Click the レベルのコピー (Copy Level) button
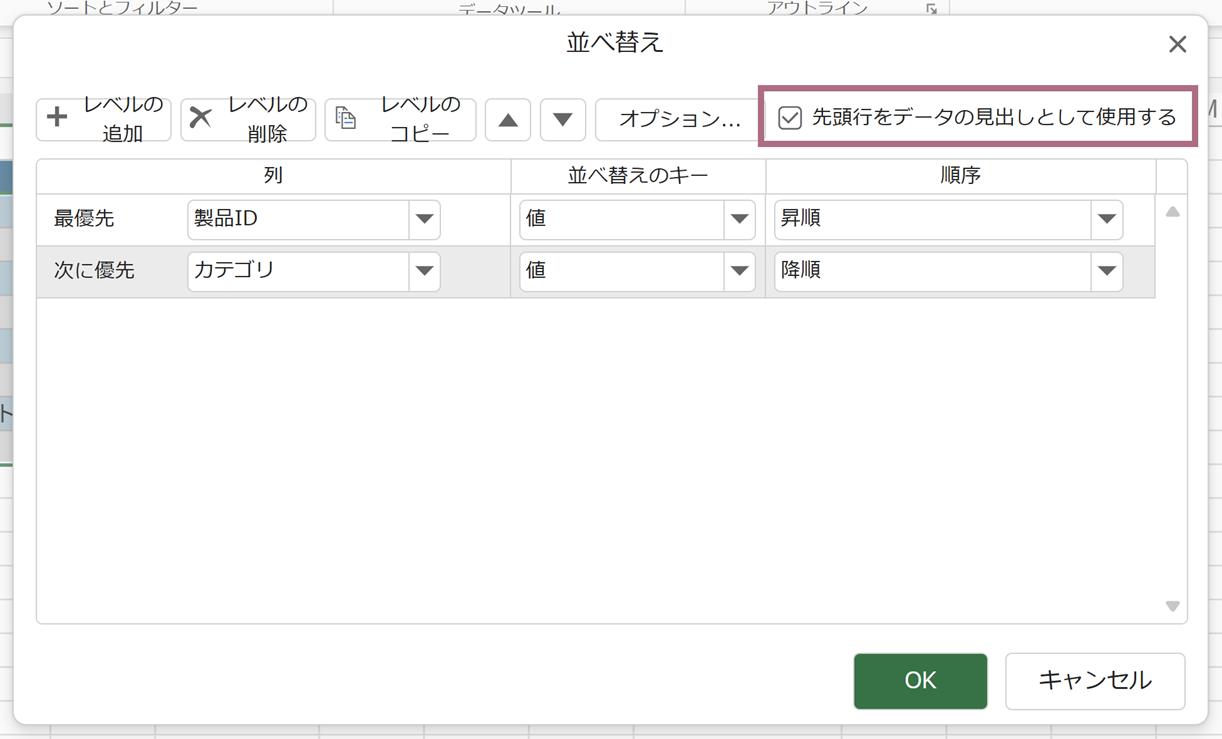Screen dimensions: 1222x739 click(400, 119)
